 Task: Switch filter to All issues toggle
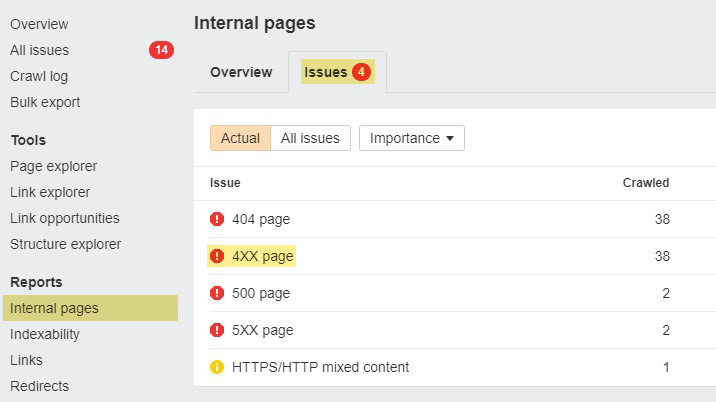click(311, 138)
